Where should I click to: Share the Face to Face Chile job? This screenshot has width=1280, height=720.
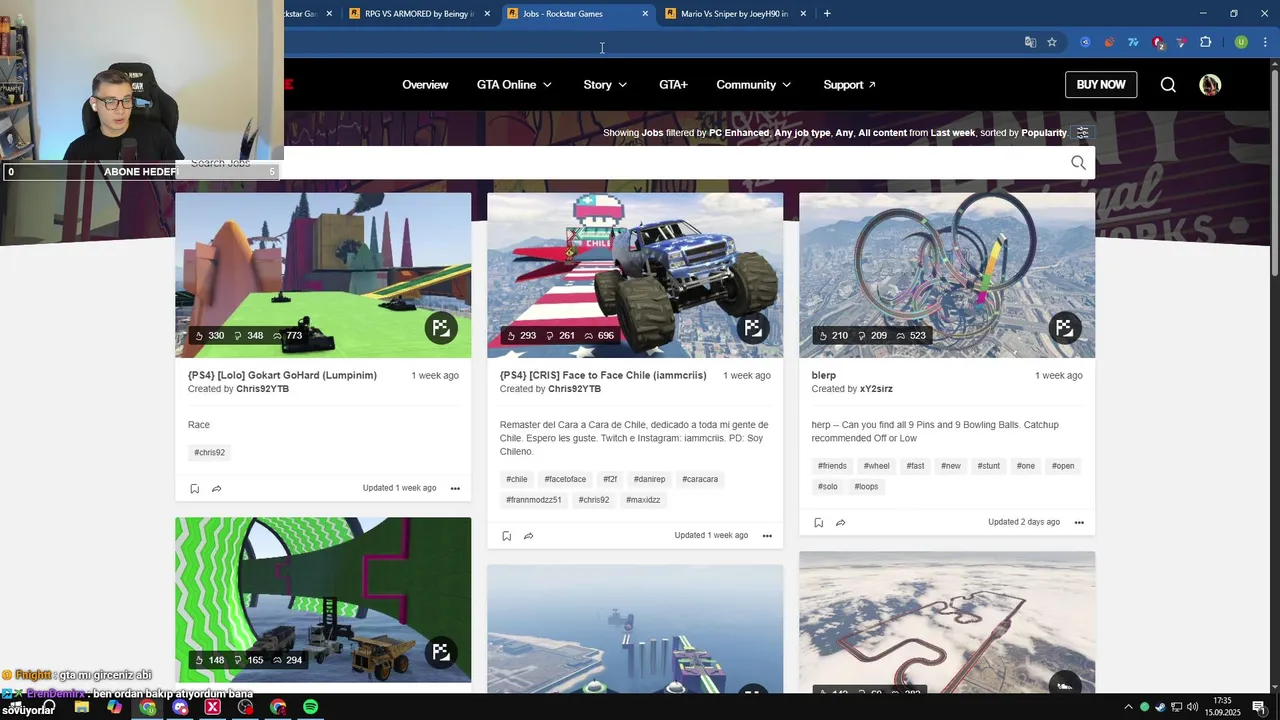click(x=528, y=536)
